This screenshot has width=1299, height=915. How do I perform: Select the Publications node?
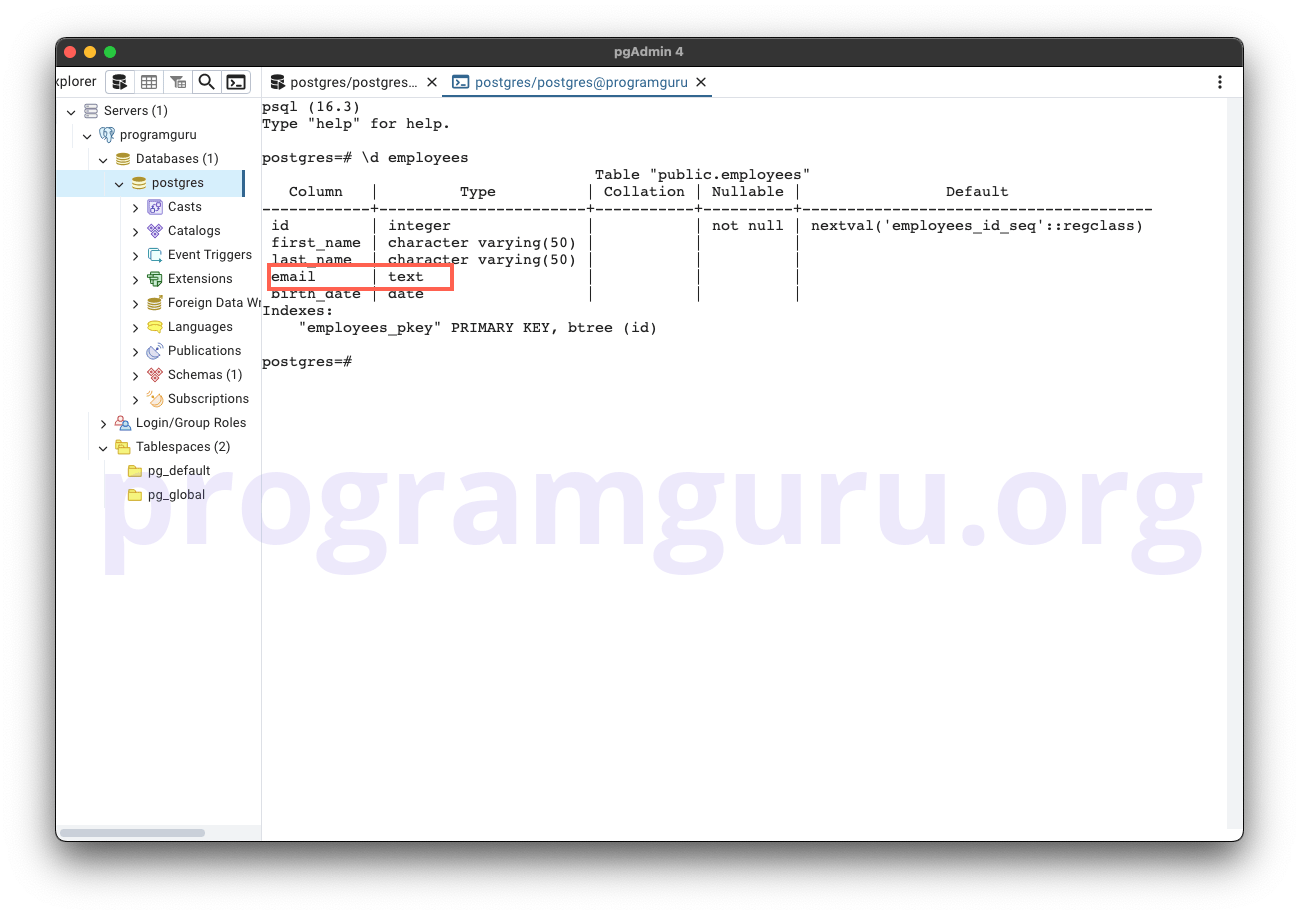[202, 350]
